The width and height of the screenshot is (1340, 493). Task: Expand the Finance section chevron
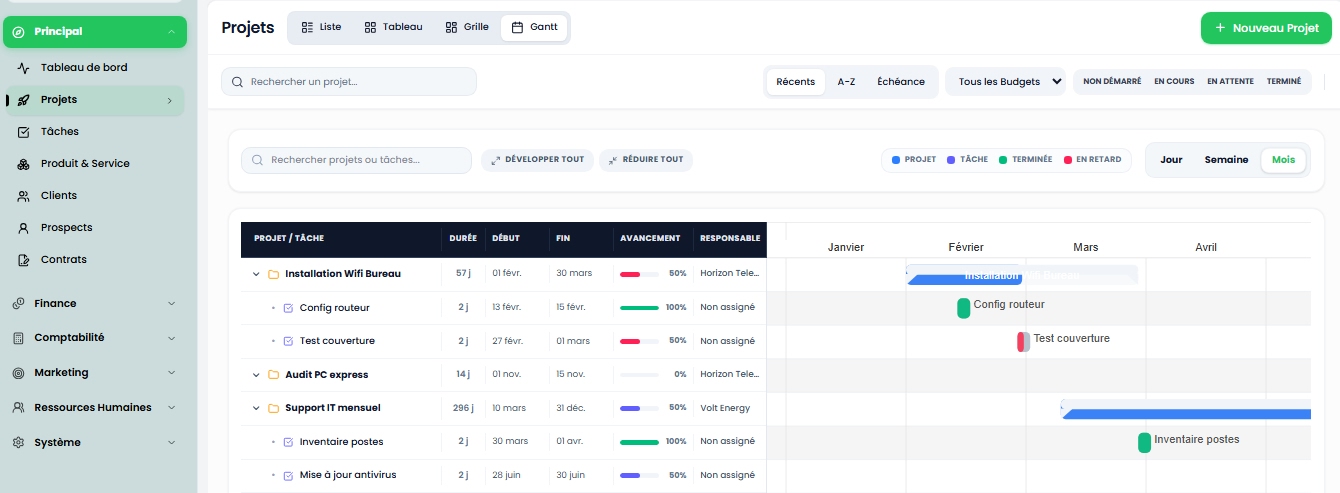click(x=171, y=304)
